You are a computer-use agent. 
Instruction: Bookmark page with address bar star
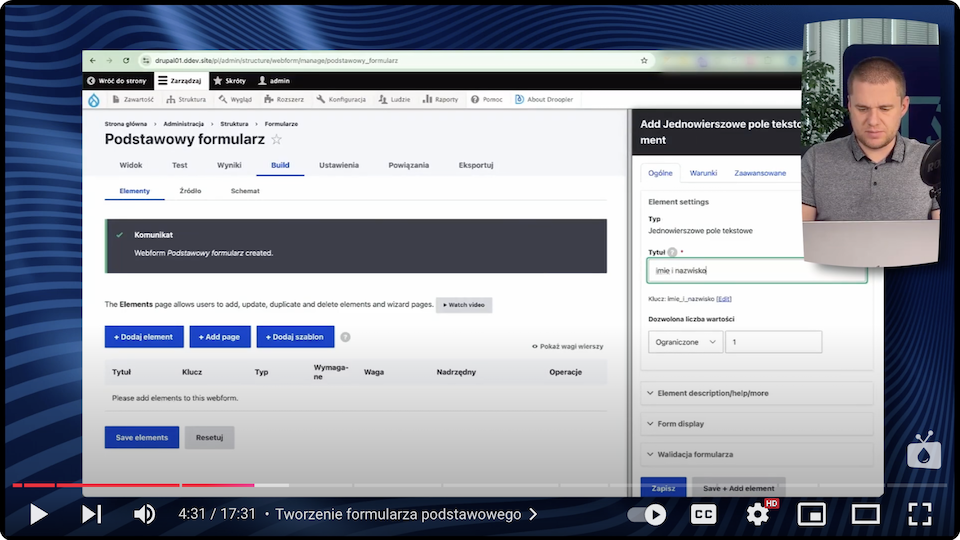(x=644, y=61)
